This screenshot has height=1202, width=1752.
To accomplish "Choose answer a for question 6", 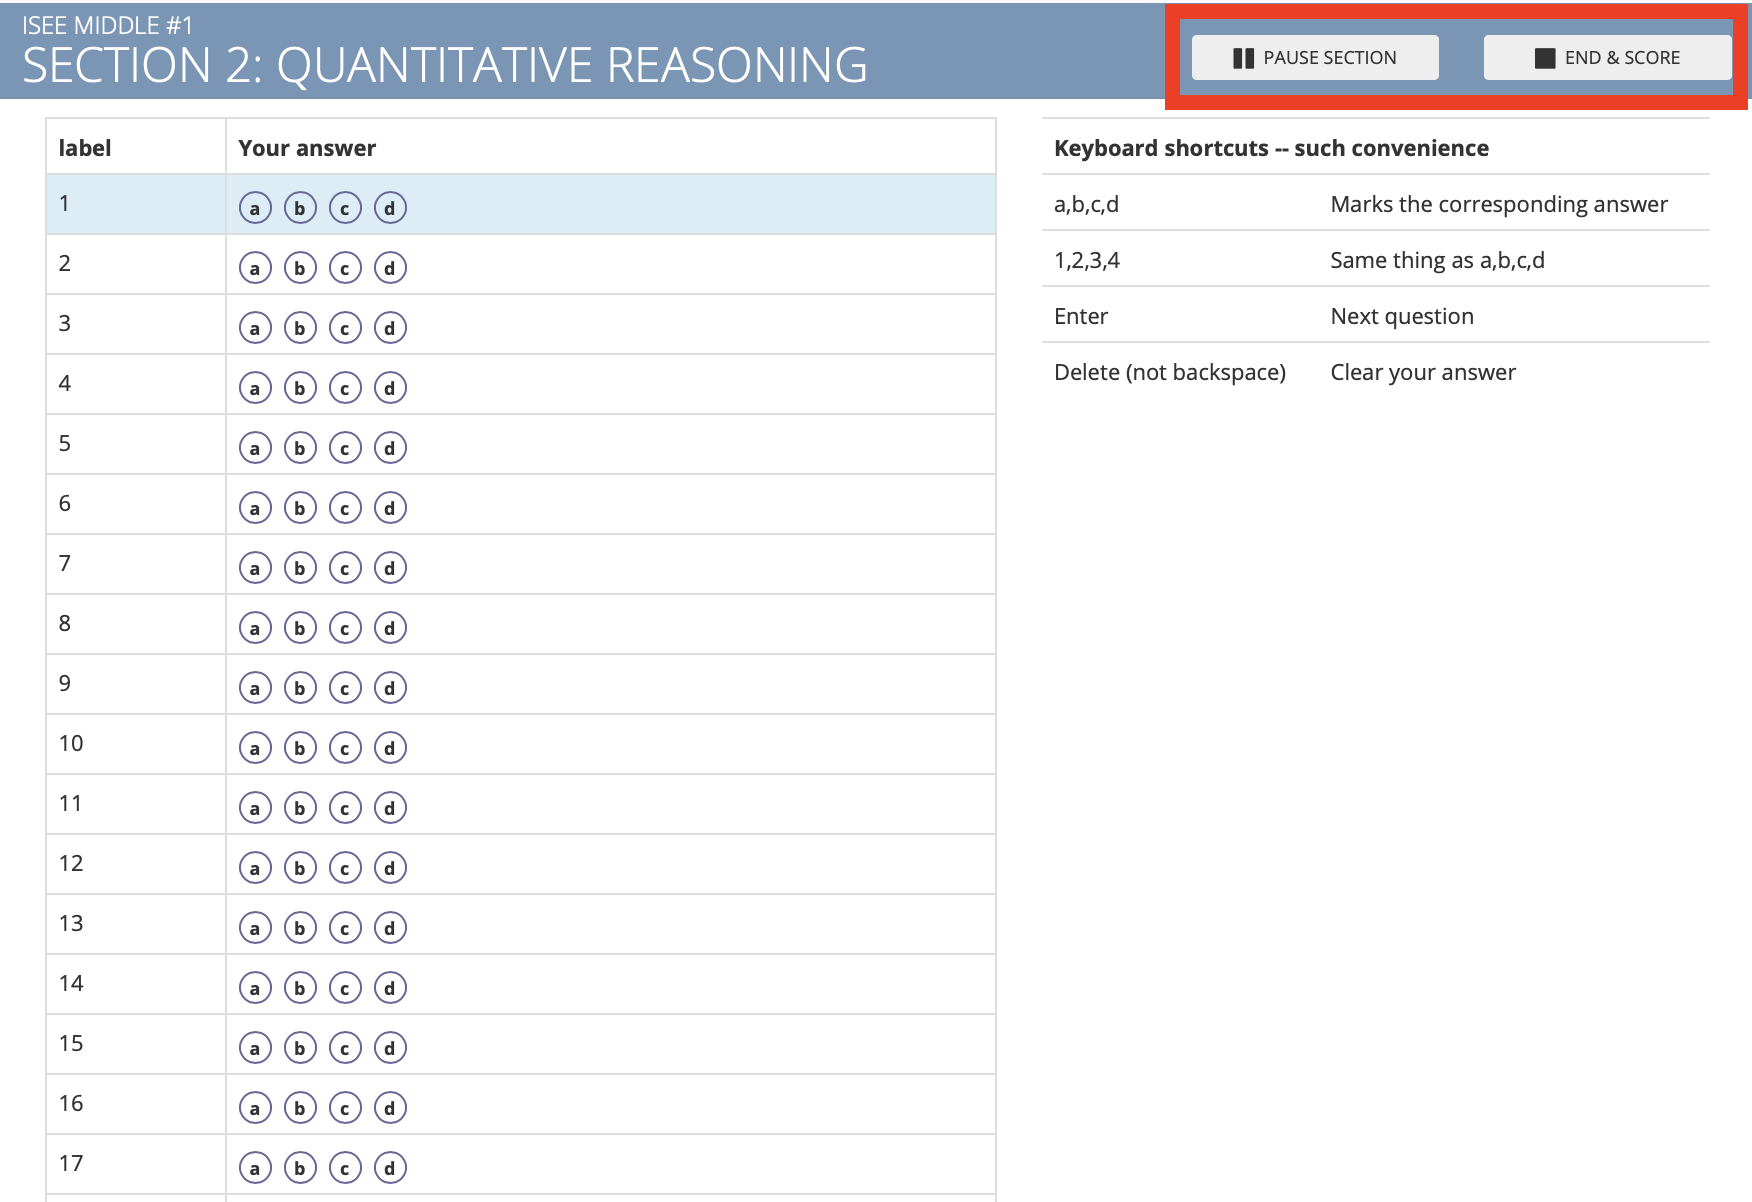I will (x=255, y=508).
